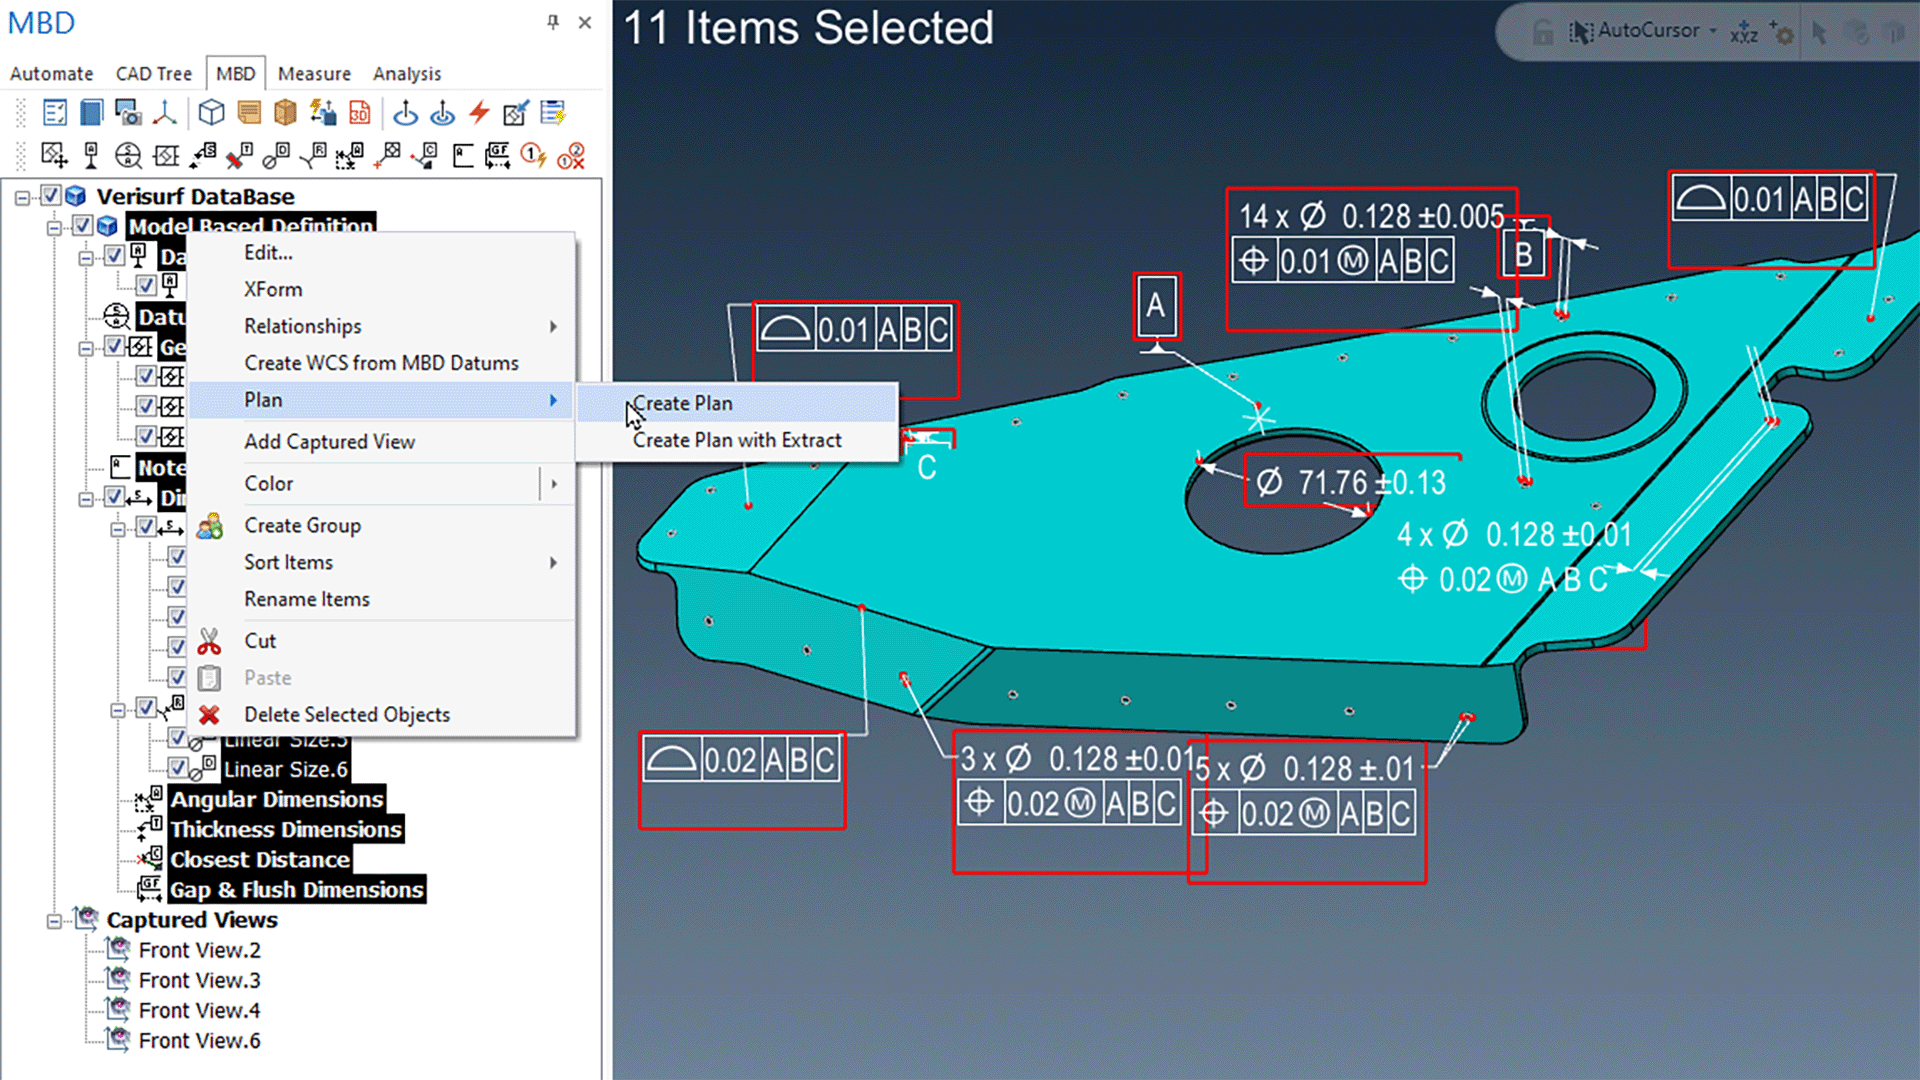Open the Relationships submenu
Screen dimensions: 1920x1080
(381, 326)
